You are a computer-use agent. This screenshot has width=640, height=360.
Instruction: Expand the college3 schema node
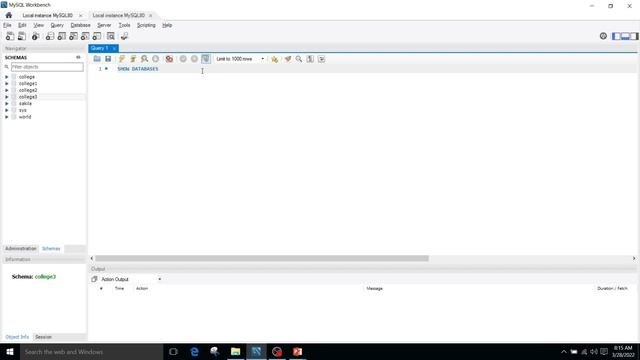(x=7, y=97)
